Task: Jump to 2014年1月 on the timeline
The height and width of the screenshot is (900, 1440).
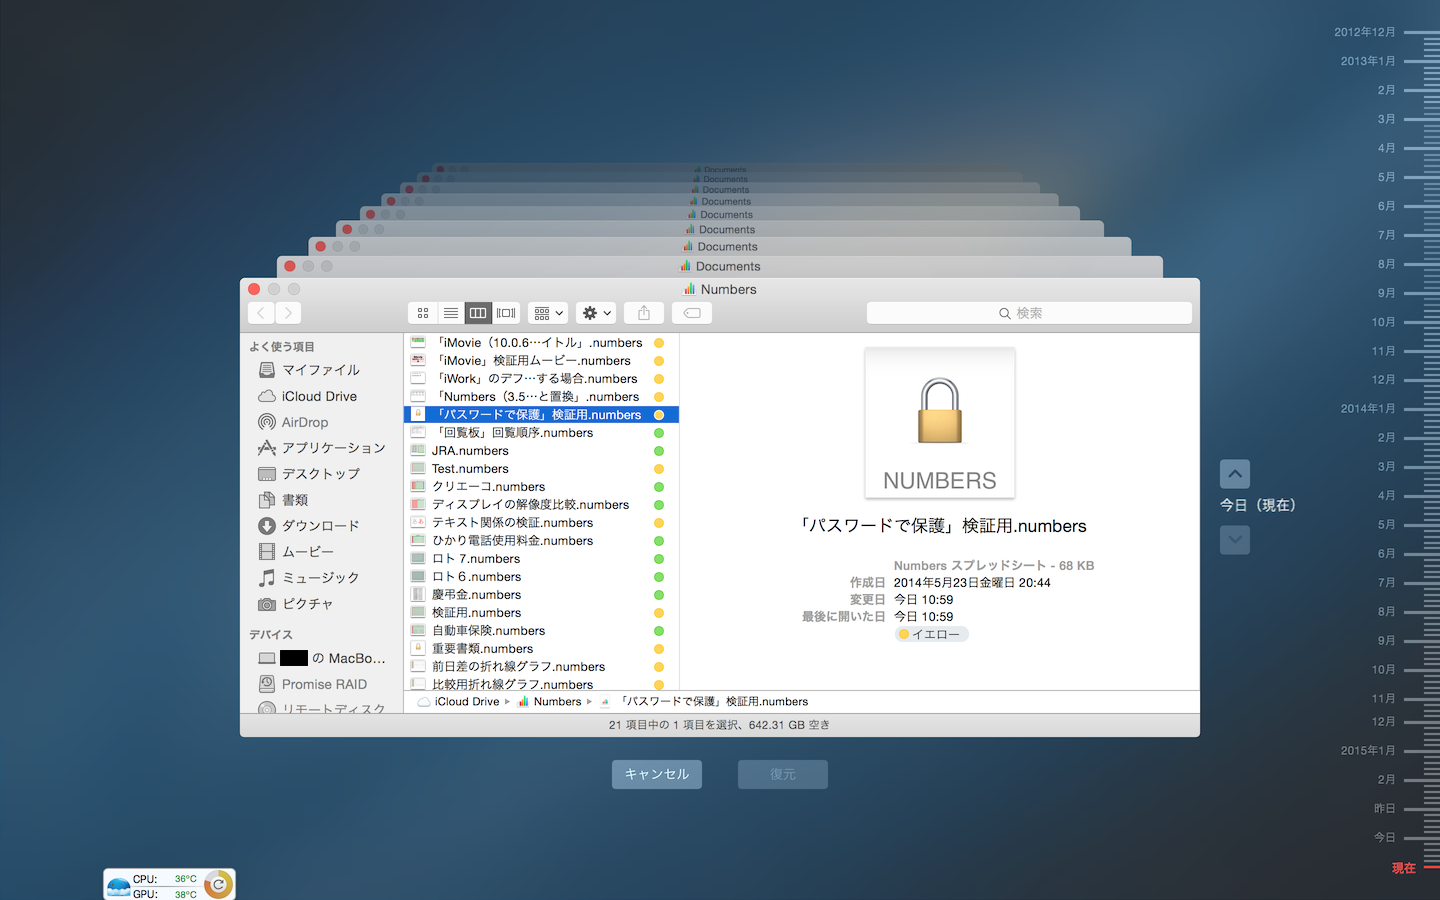Action: pos(1368,408)
